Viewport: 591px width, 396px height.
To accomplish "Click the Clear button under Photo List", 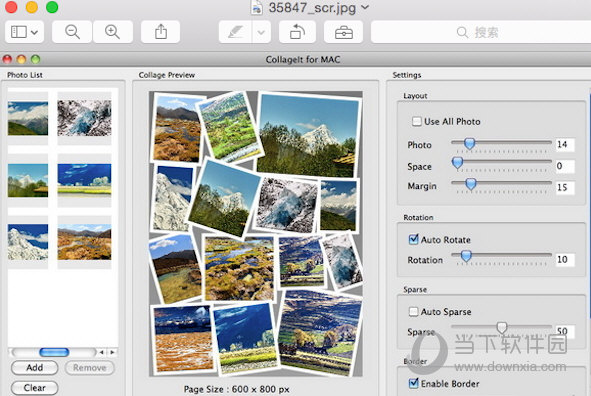I will click(35, 388).
